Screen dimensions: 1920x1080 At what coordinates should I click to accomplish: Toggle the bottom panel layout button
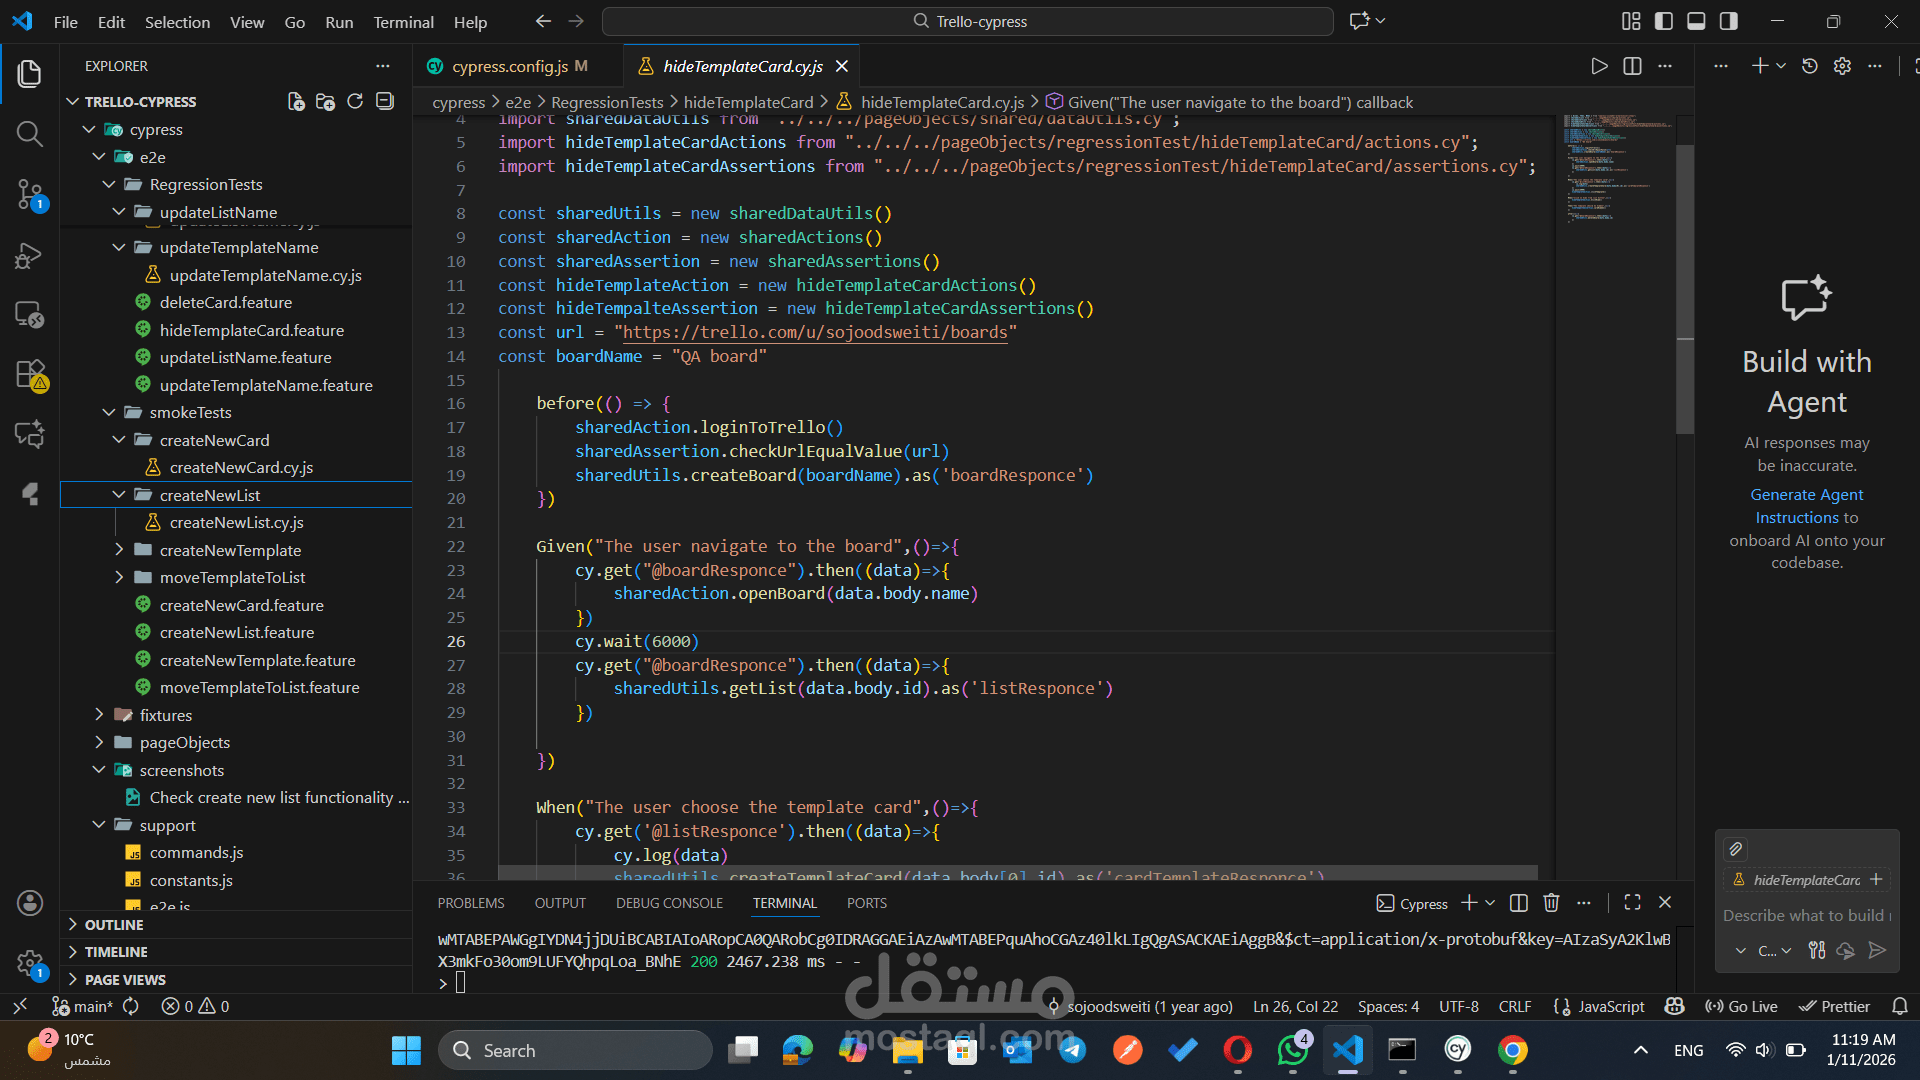pyautogui.click(x=1696, y=21)
